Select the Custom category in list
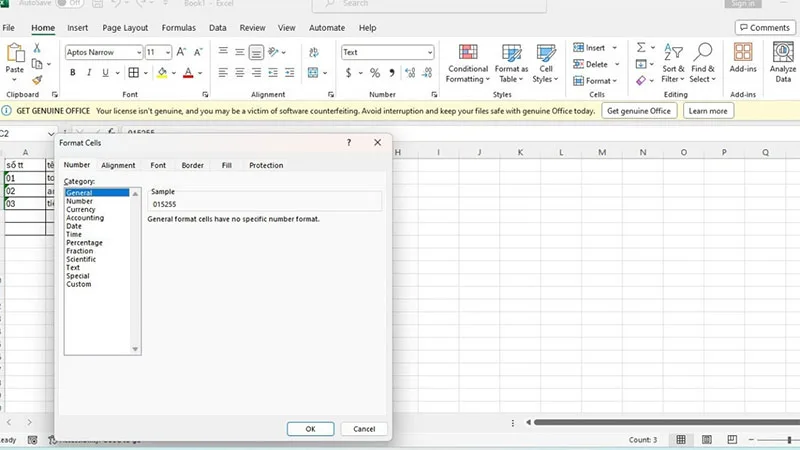 coord(79,284)
